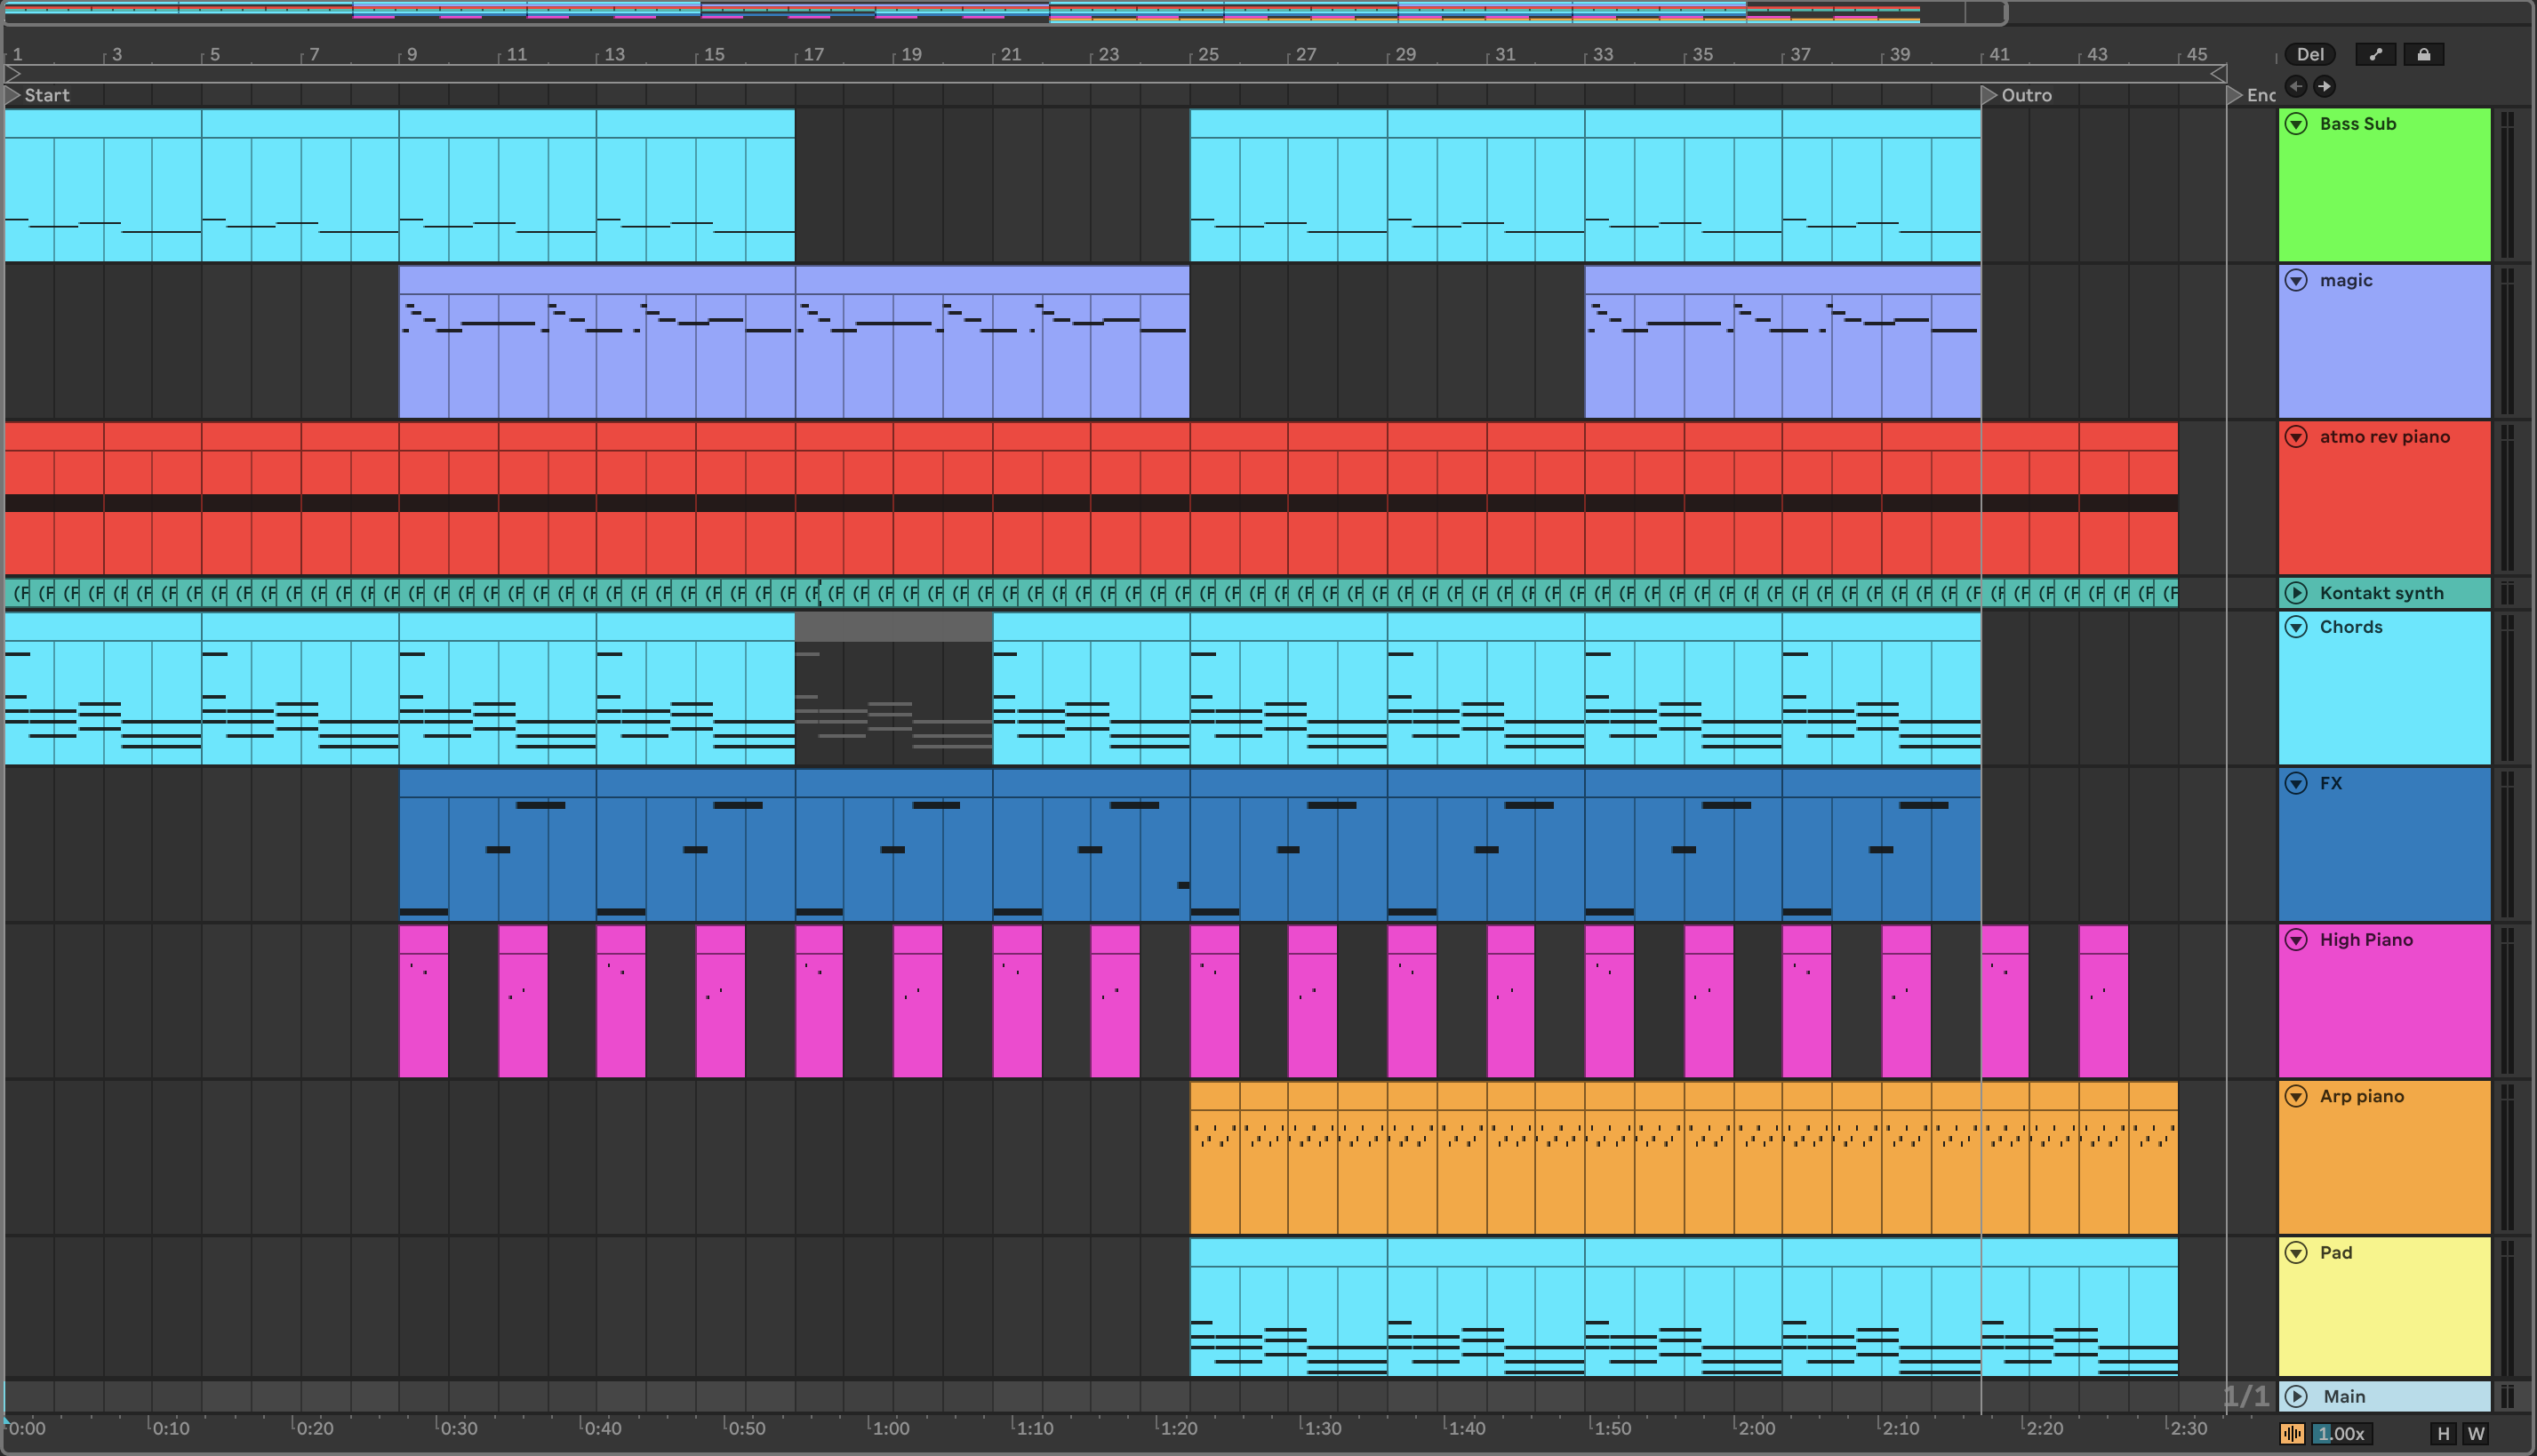
Task: Fold the FX track arrow
Action: pyautogui.click(x=2297, y=783)
